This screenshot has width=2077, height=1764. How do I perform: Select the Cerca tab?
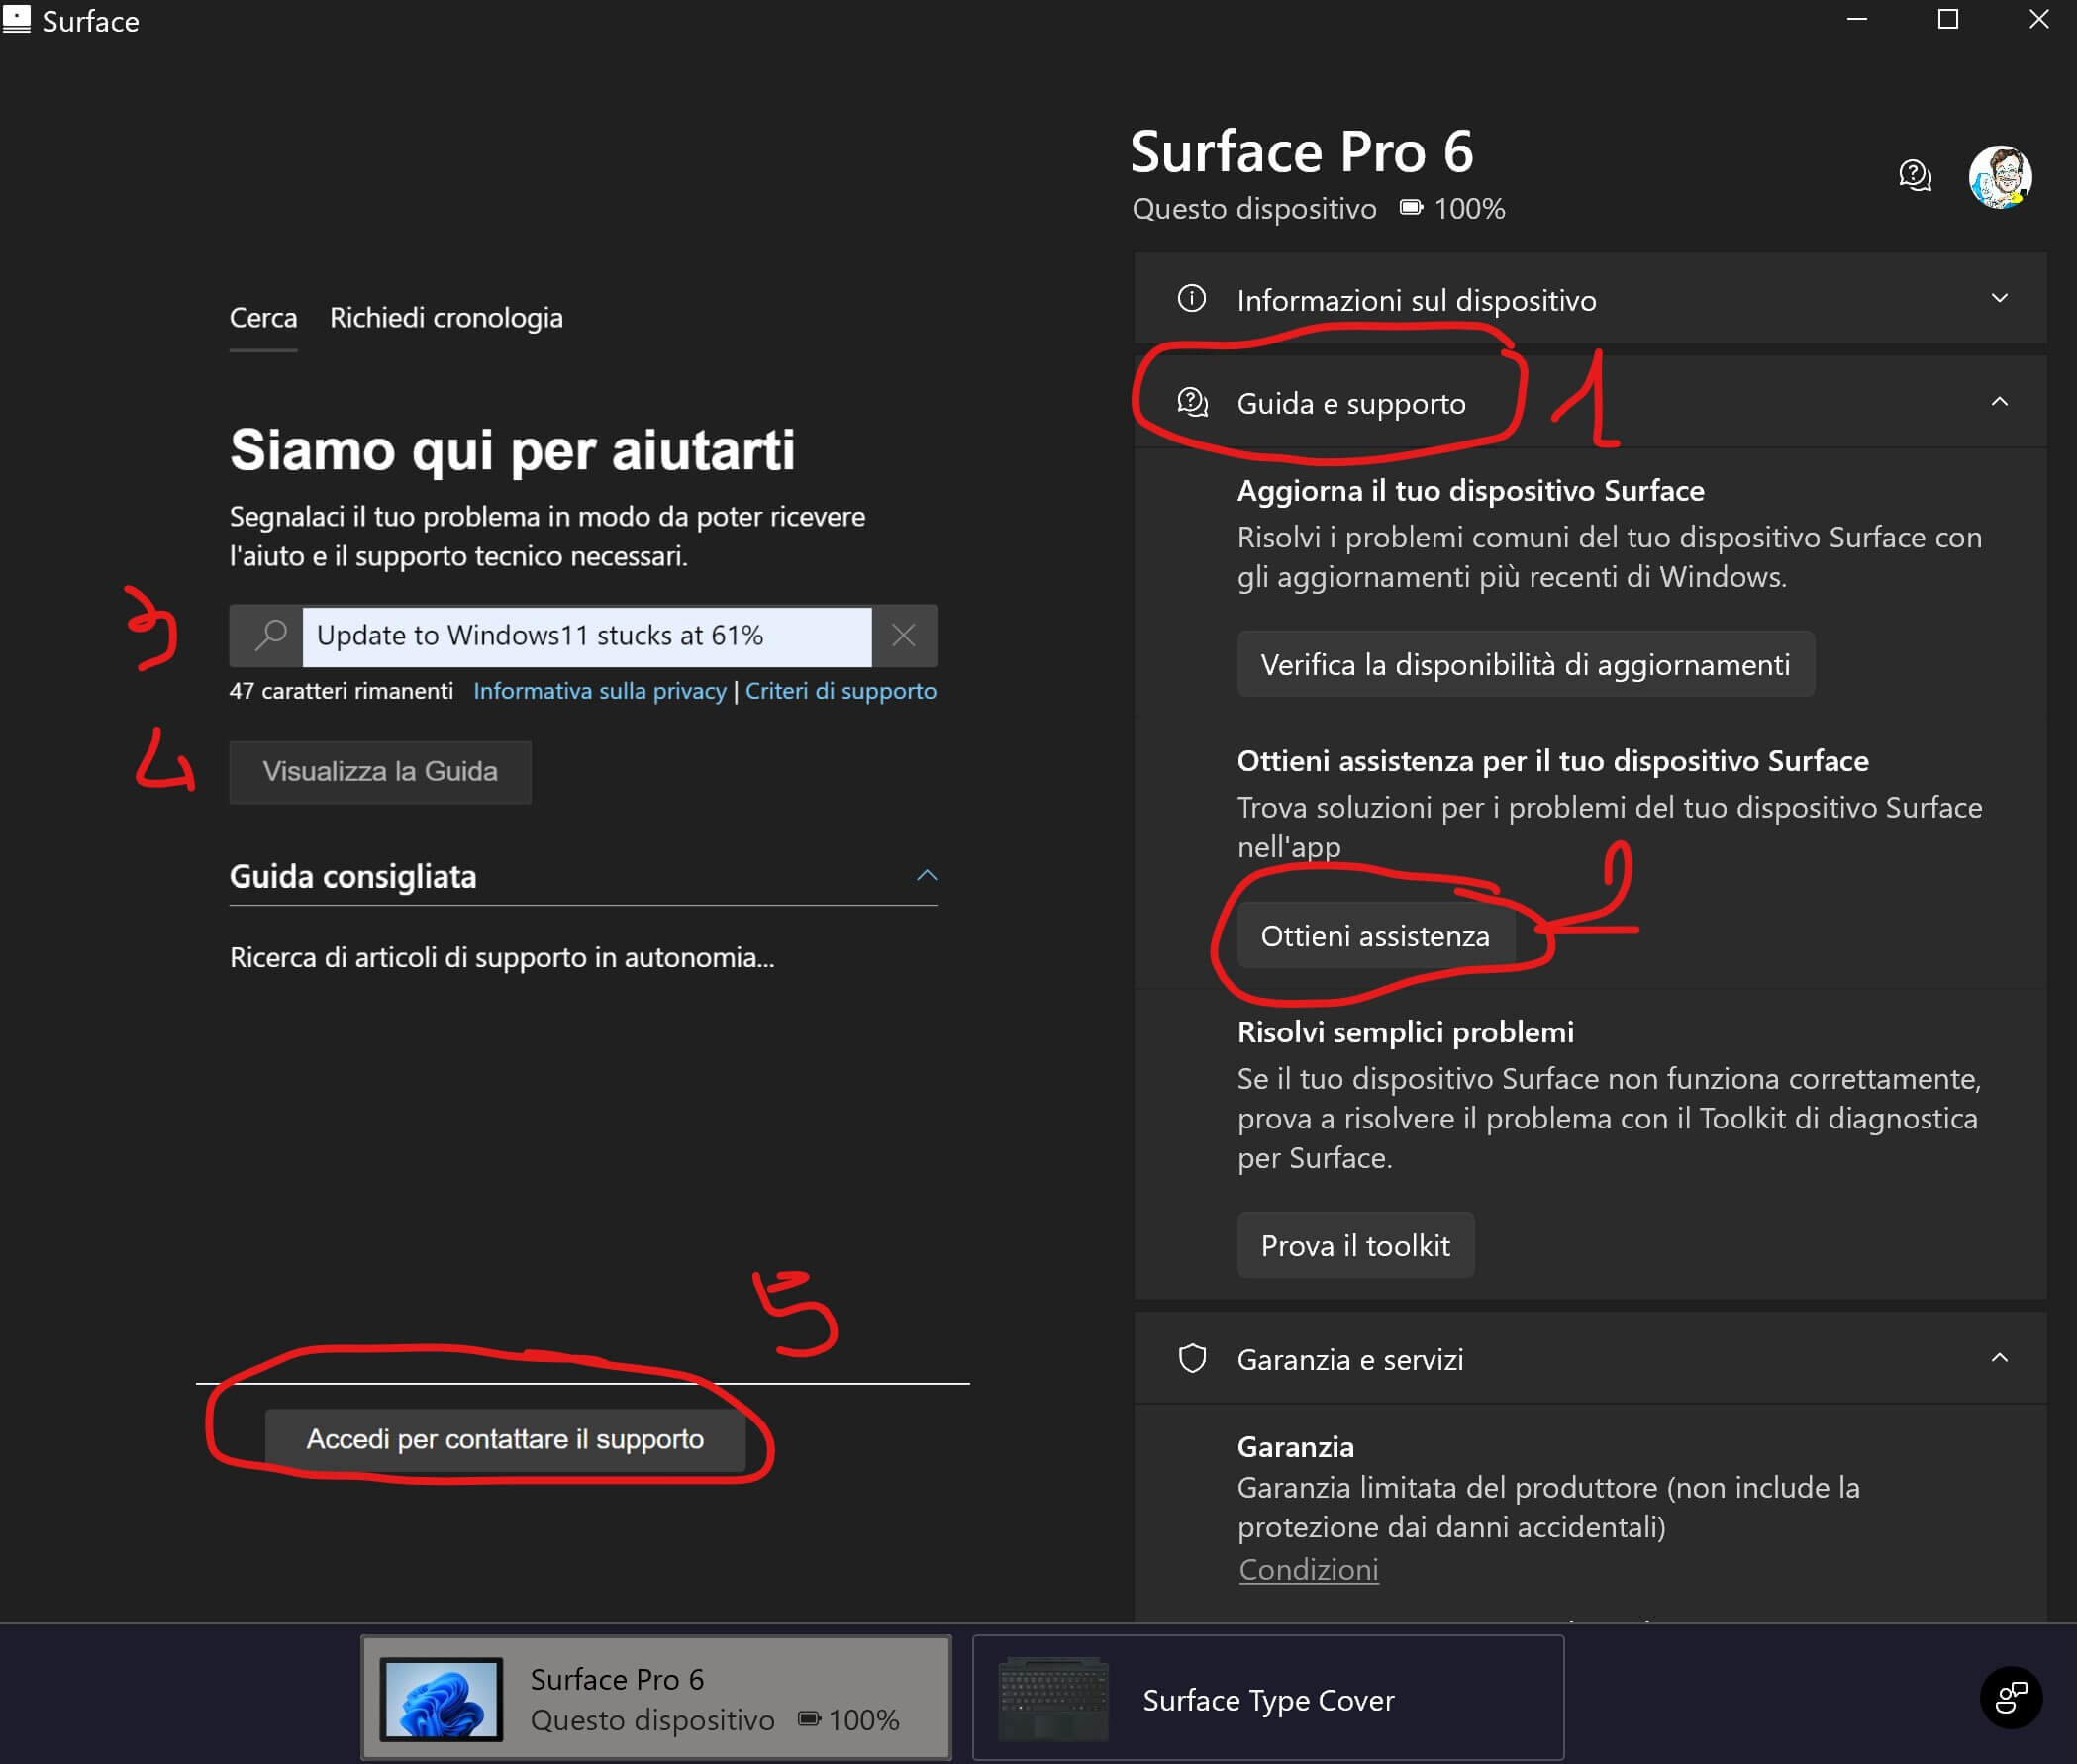point(263,318)
